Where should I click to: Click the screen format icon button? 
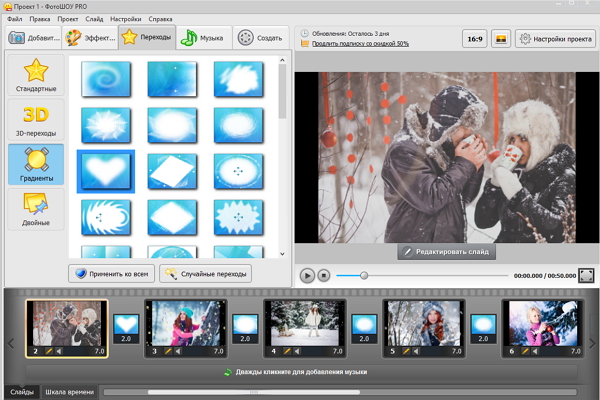pyautogui.click(x=501, y=39)
